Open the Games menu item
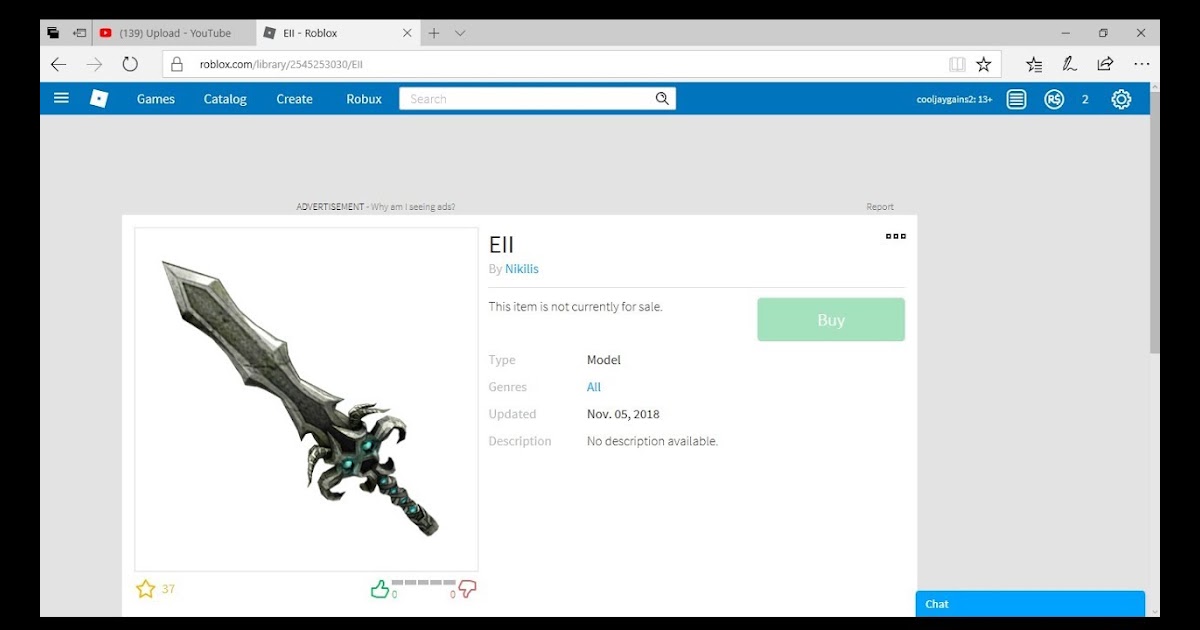This screenshot has height=630, width=1200. (156, 99)
